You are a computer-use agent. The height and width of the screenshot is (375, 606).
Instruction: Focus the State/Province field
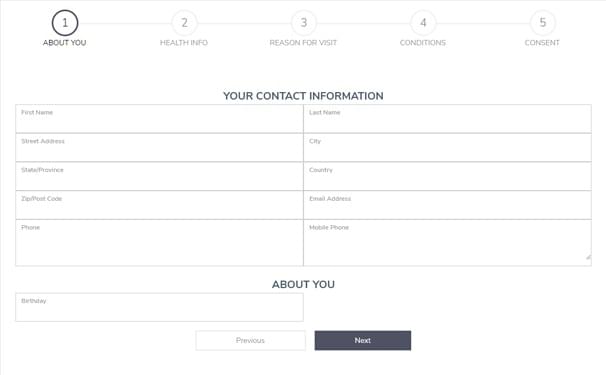click(x=159, y=176)
